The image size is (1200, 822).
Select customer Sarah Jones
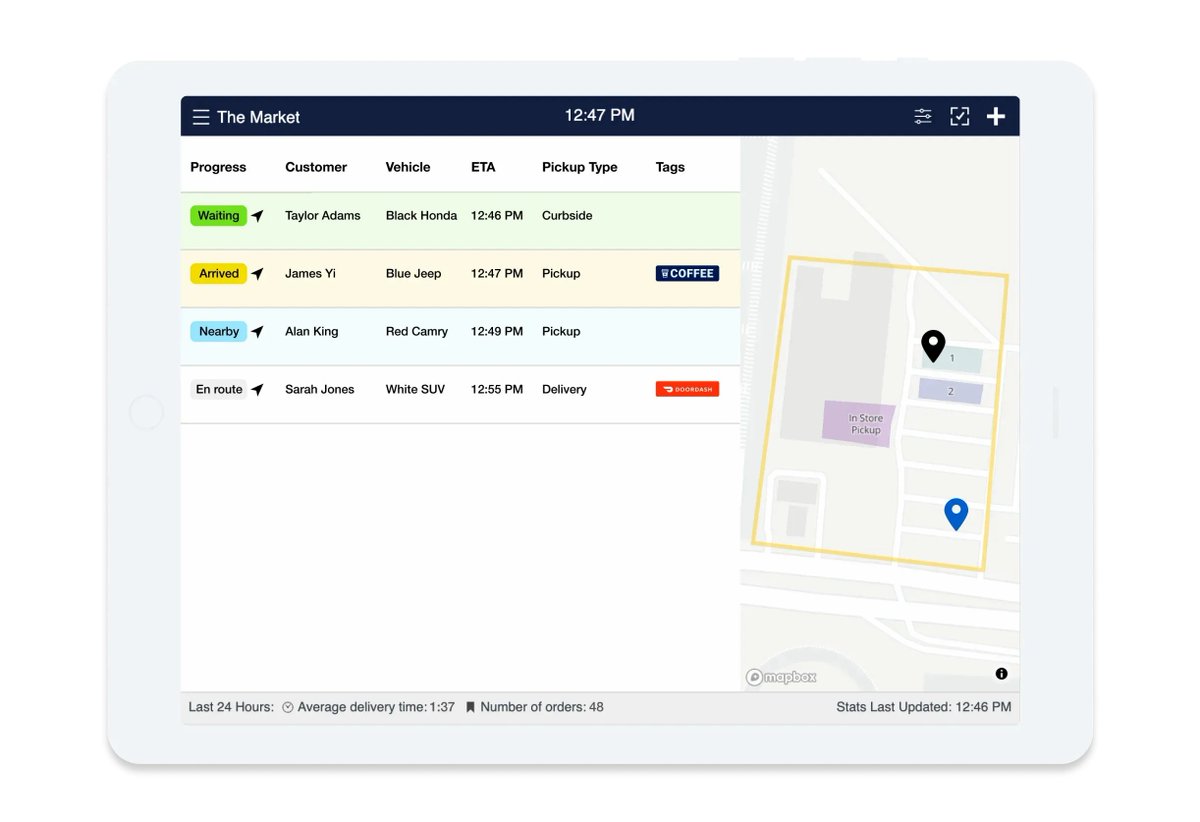[320, 390]
